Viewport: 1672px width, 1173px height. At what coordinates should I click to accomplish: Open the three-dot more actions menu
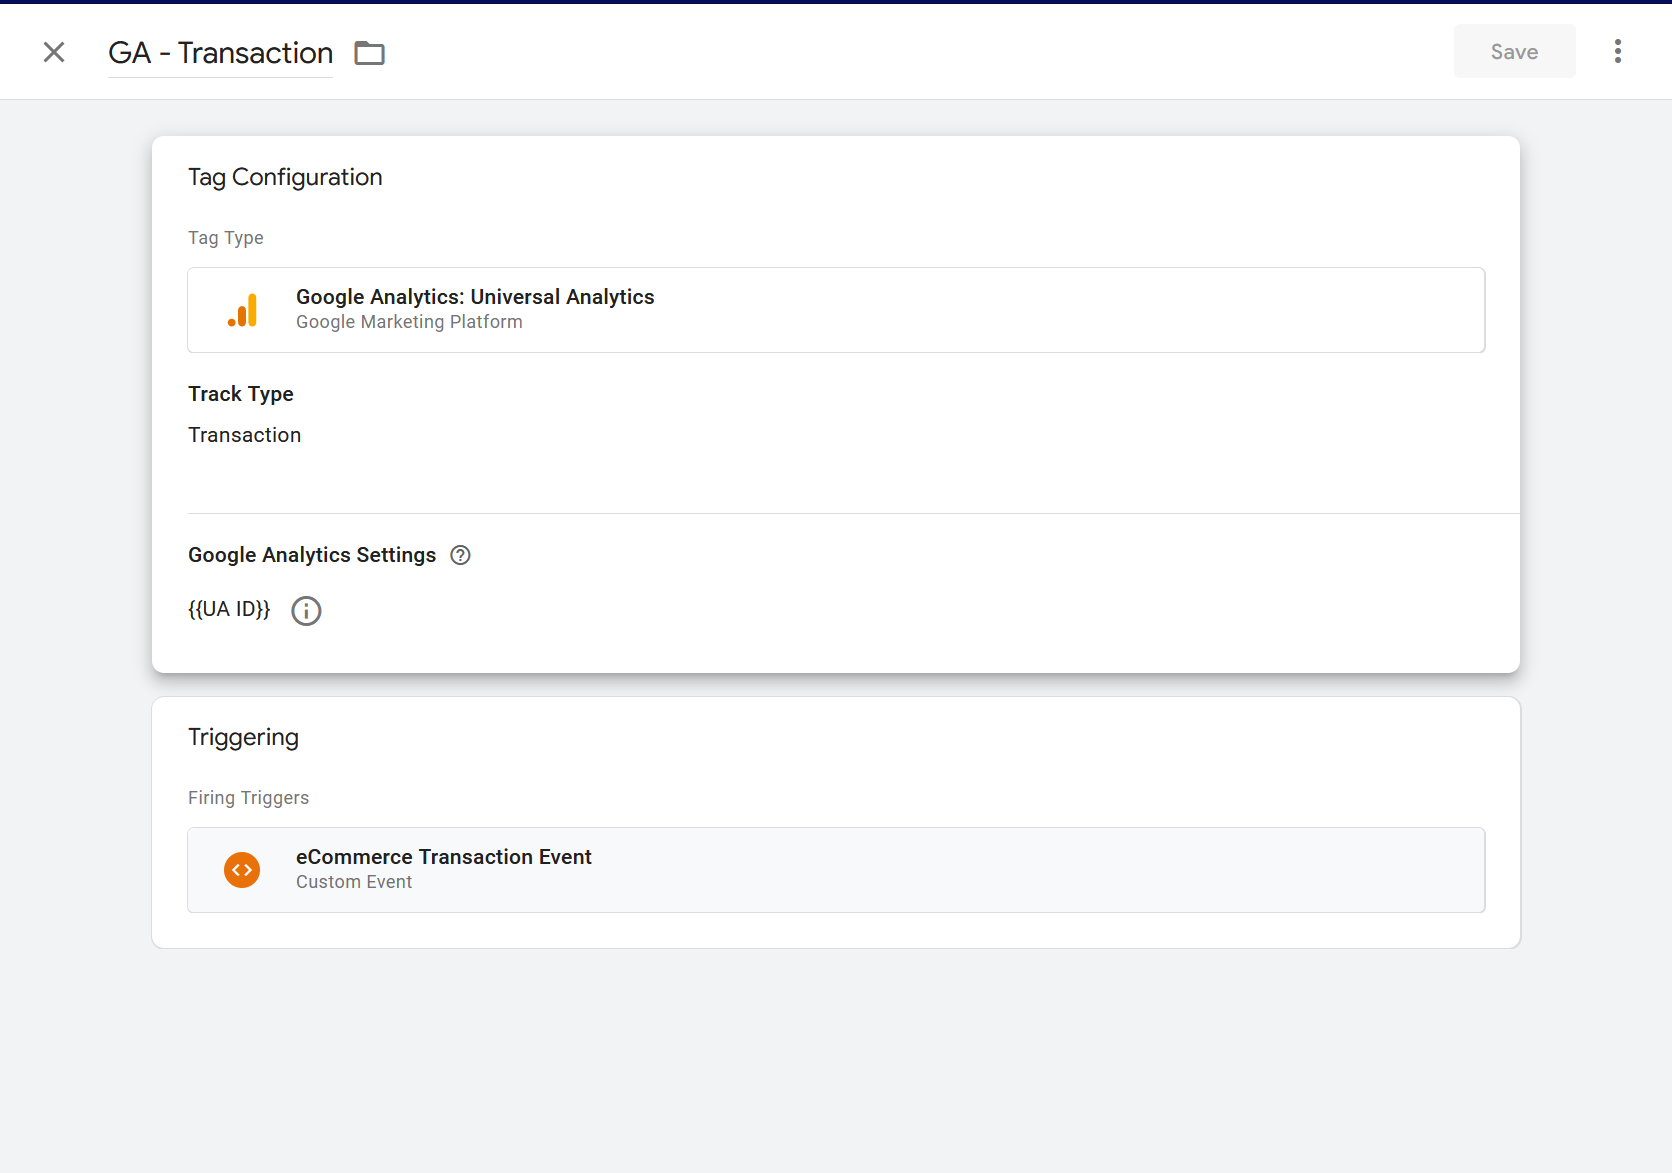coord(1617,52)
